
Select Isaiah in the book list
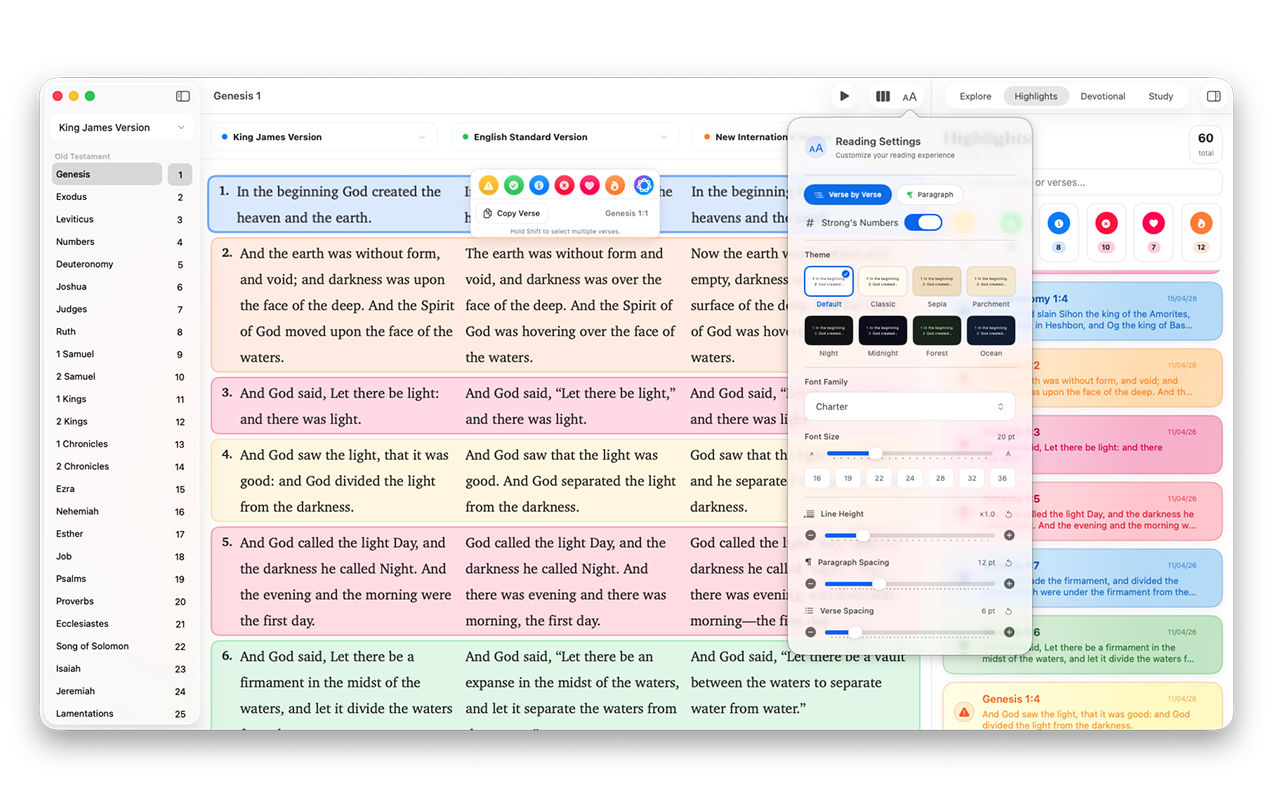107,669
